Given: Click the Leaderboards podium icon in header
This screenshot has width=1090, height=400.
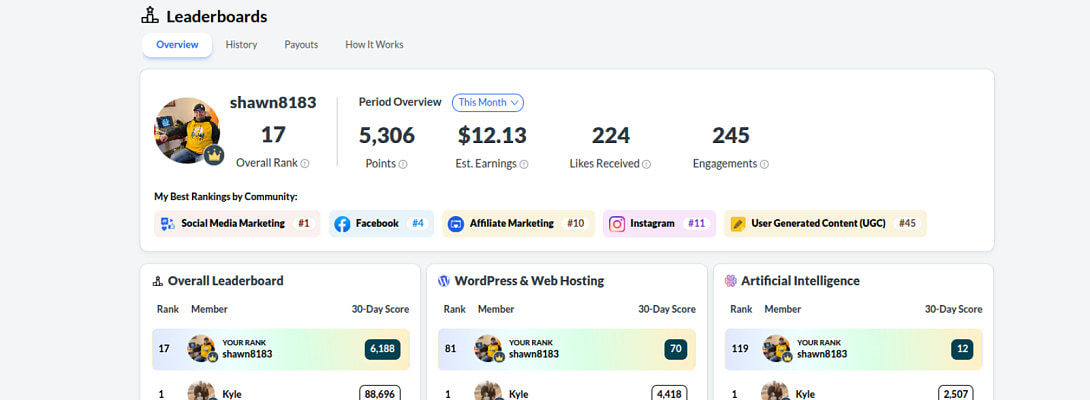Looking at the screenshot, I should point(150,16).
